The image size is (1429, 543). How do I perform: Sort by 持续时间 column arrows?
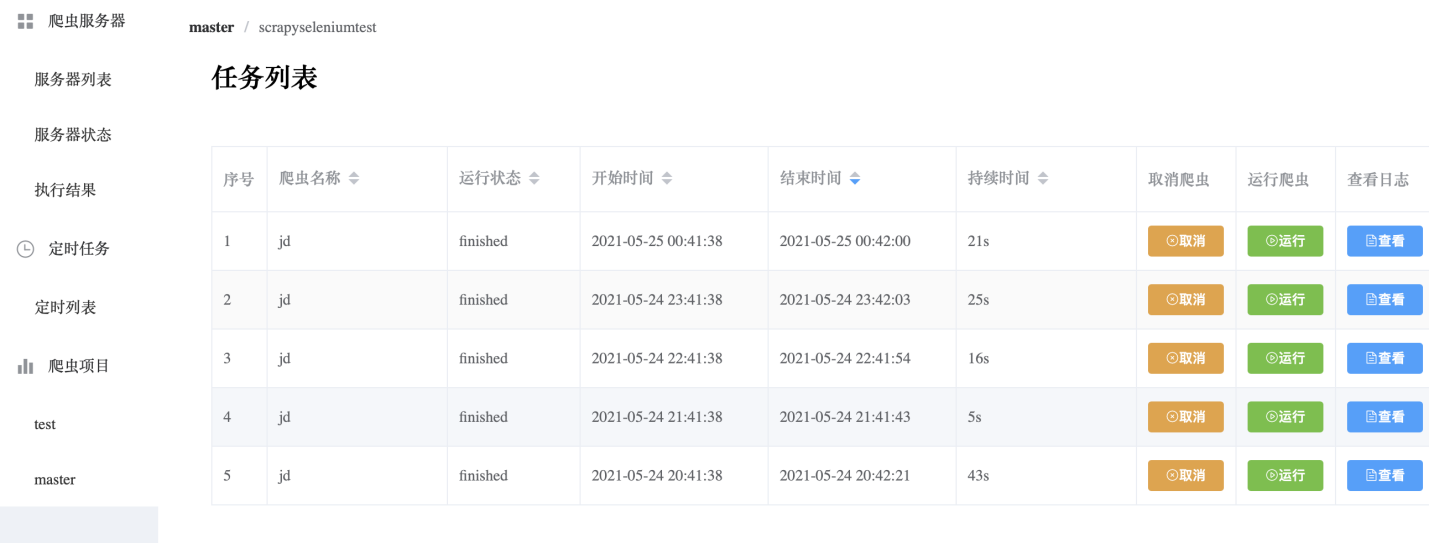(1043, 179)
